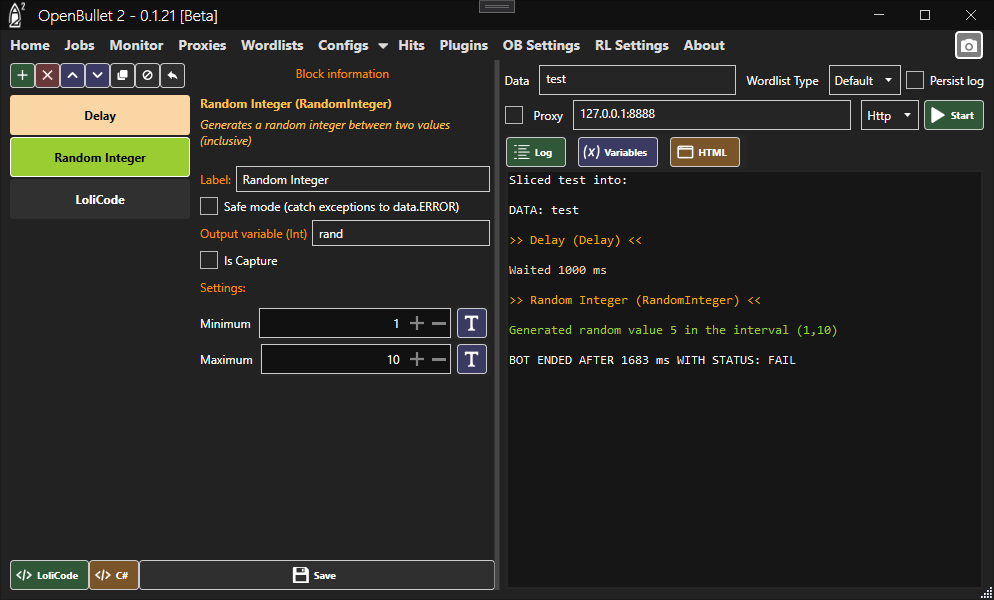Open Proxies section
Image resolution: width=994 pixels, height=600 pixels.
click(202, 45)
